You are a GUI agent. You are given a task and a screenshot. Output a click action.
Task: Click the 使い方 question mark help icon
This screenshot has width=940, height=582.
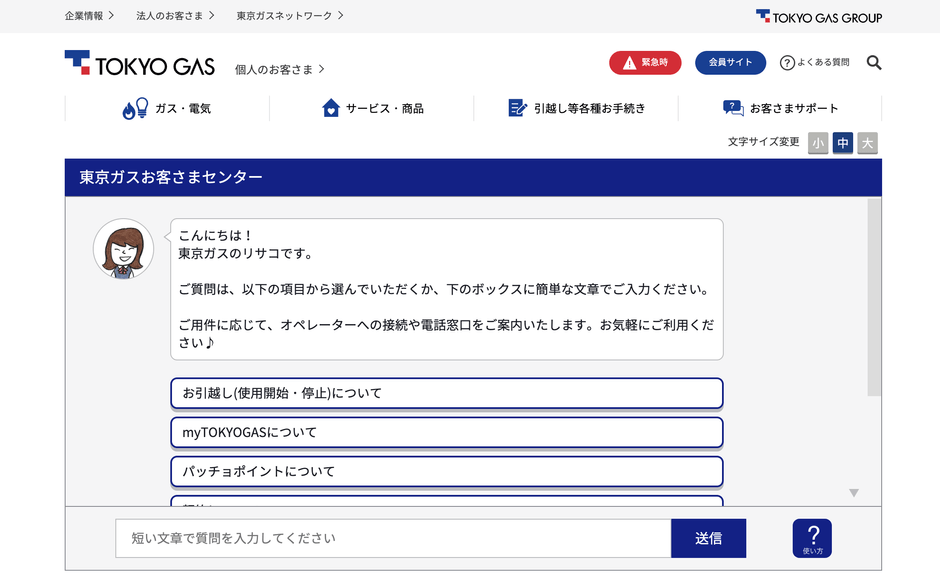(812, 538)
